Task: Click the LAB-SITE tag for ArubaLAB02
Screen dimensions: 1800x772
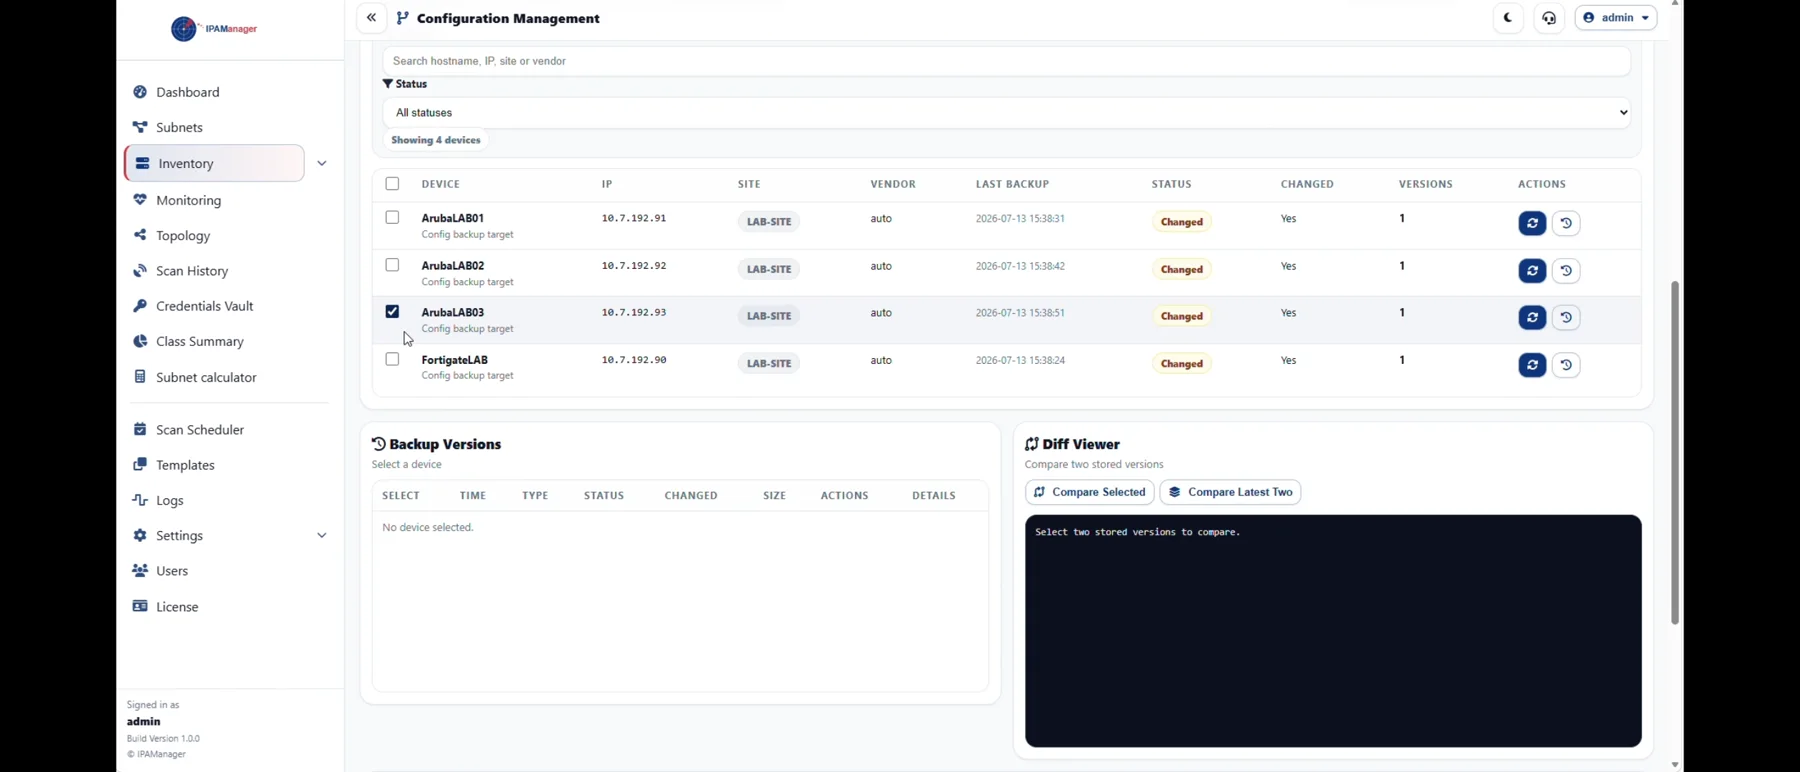Action: (x=769, y=269)
